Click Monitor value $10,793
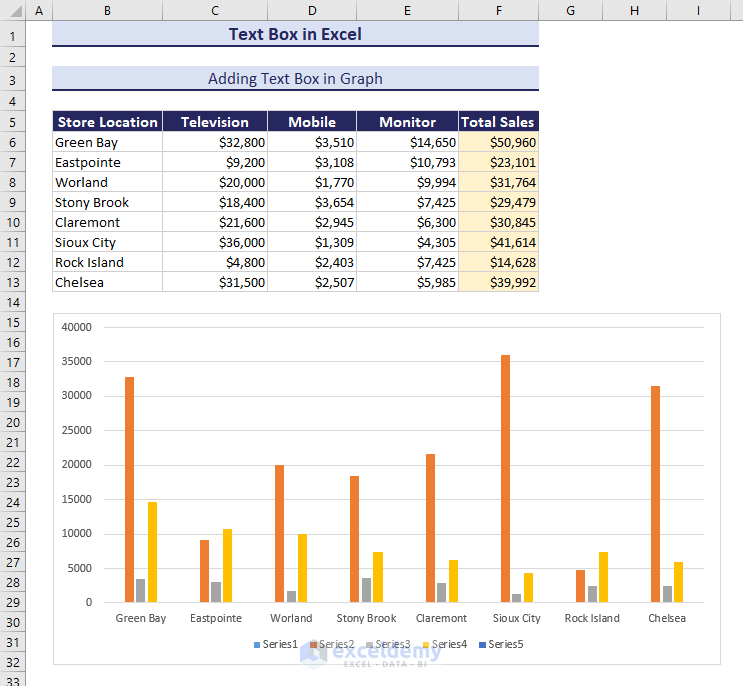The image size is (743, 686). point(408,162)
